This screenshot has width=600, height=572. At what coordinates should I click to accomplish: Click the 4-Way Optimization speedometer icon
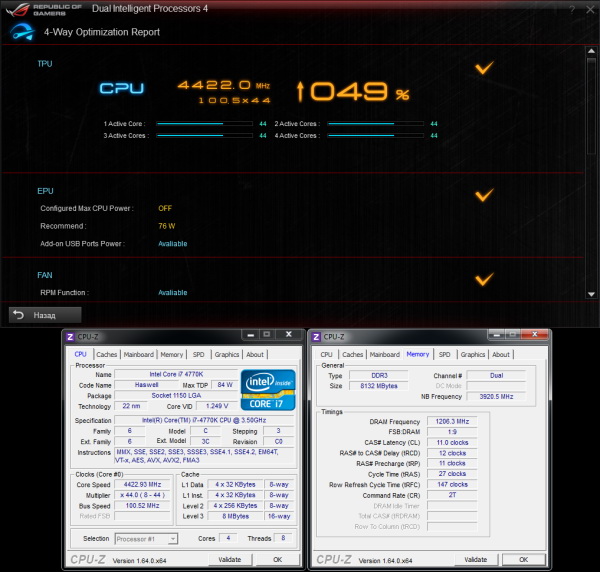click(x=22, y=32)
